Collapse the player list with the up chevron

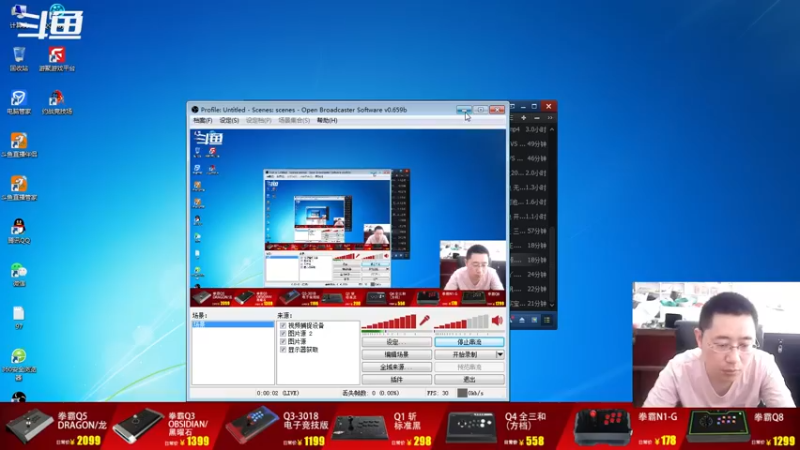[x=552, y=130]
